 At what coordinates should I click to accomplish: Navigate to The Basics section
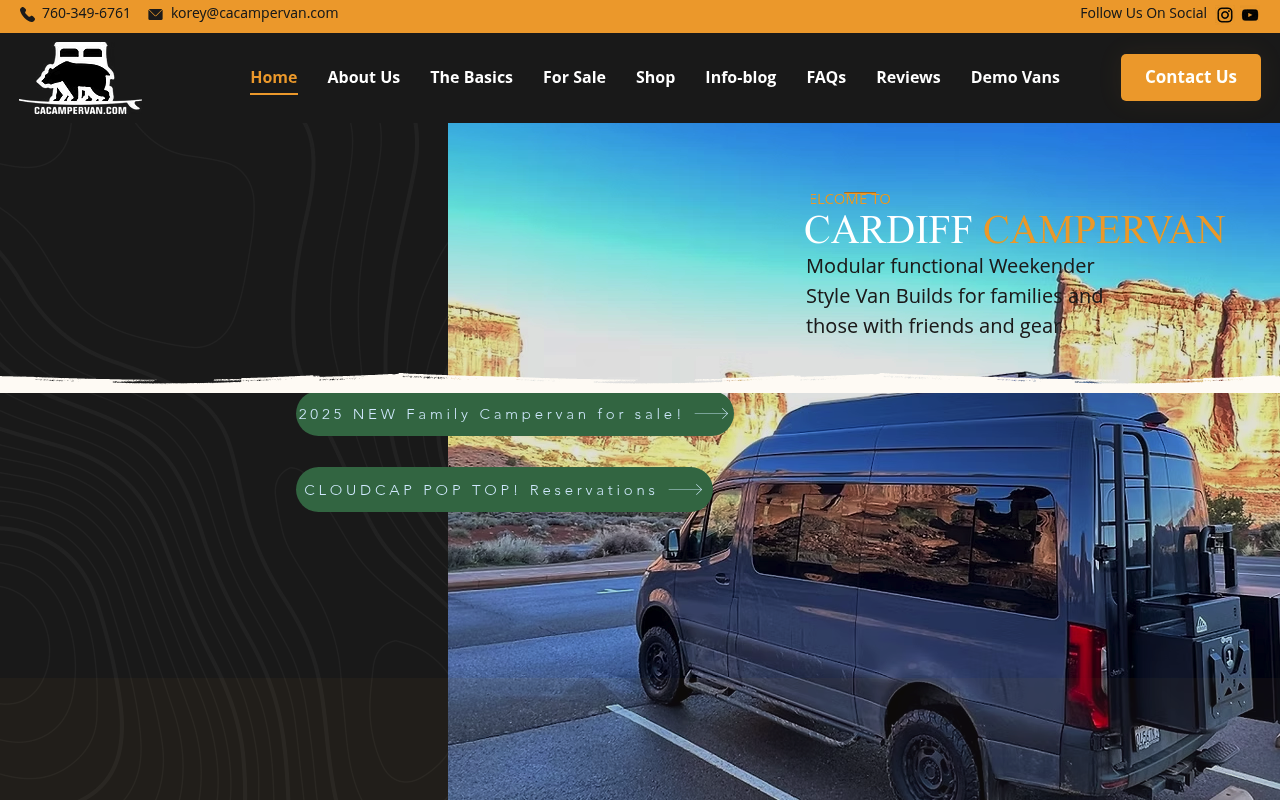point(471,75)
